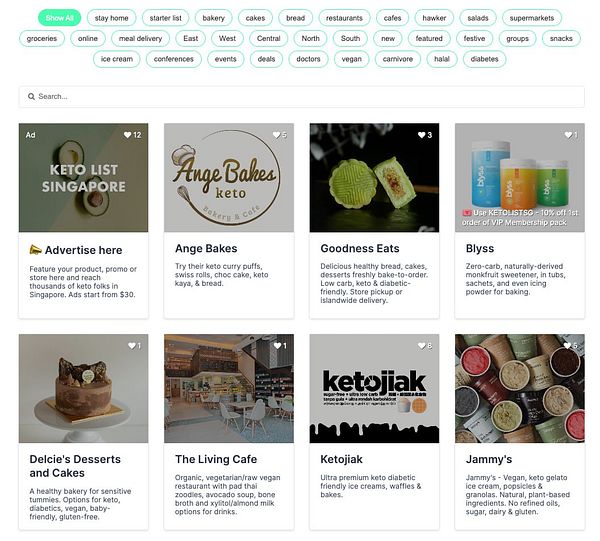Screen dimensions: 600x541
Task: Filter by Central region
Action: pyautogui.click(x=269, y=39)
